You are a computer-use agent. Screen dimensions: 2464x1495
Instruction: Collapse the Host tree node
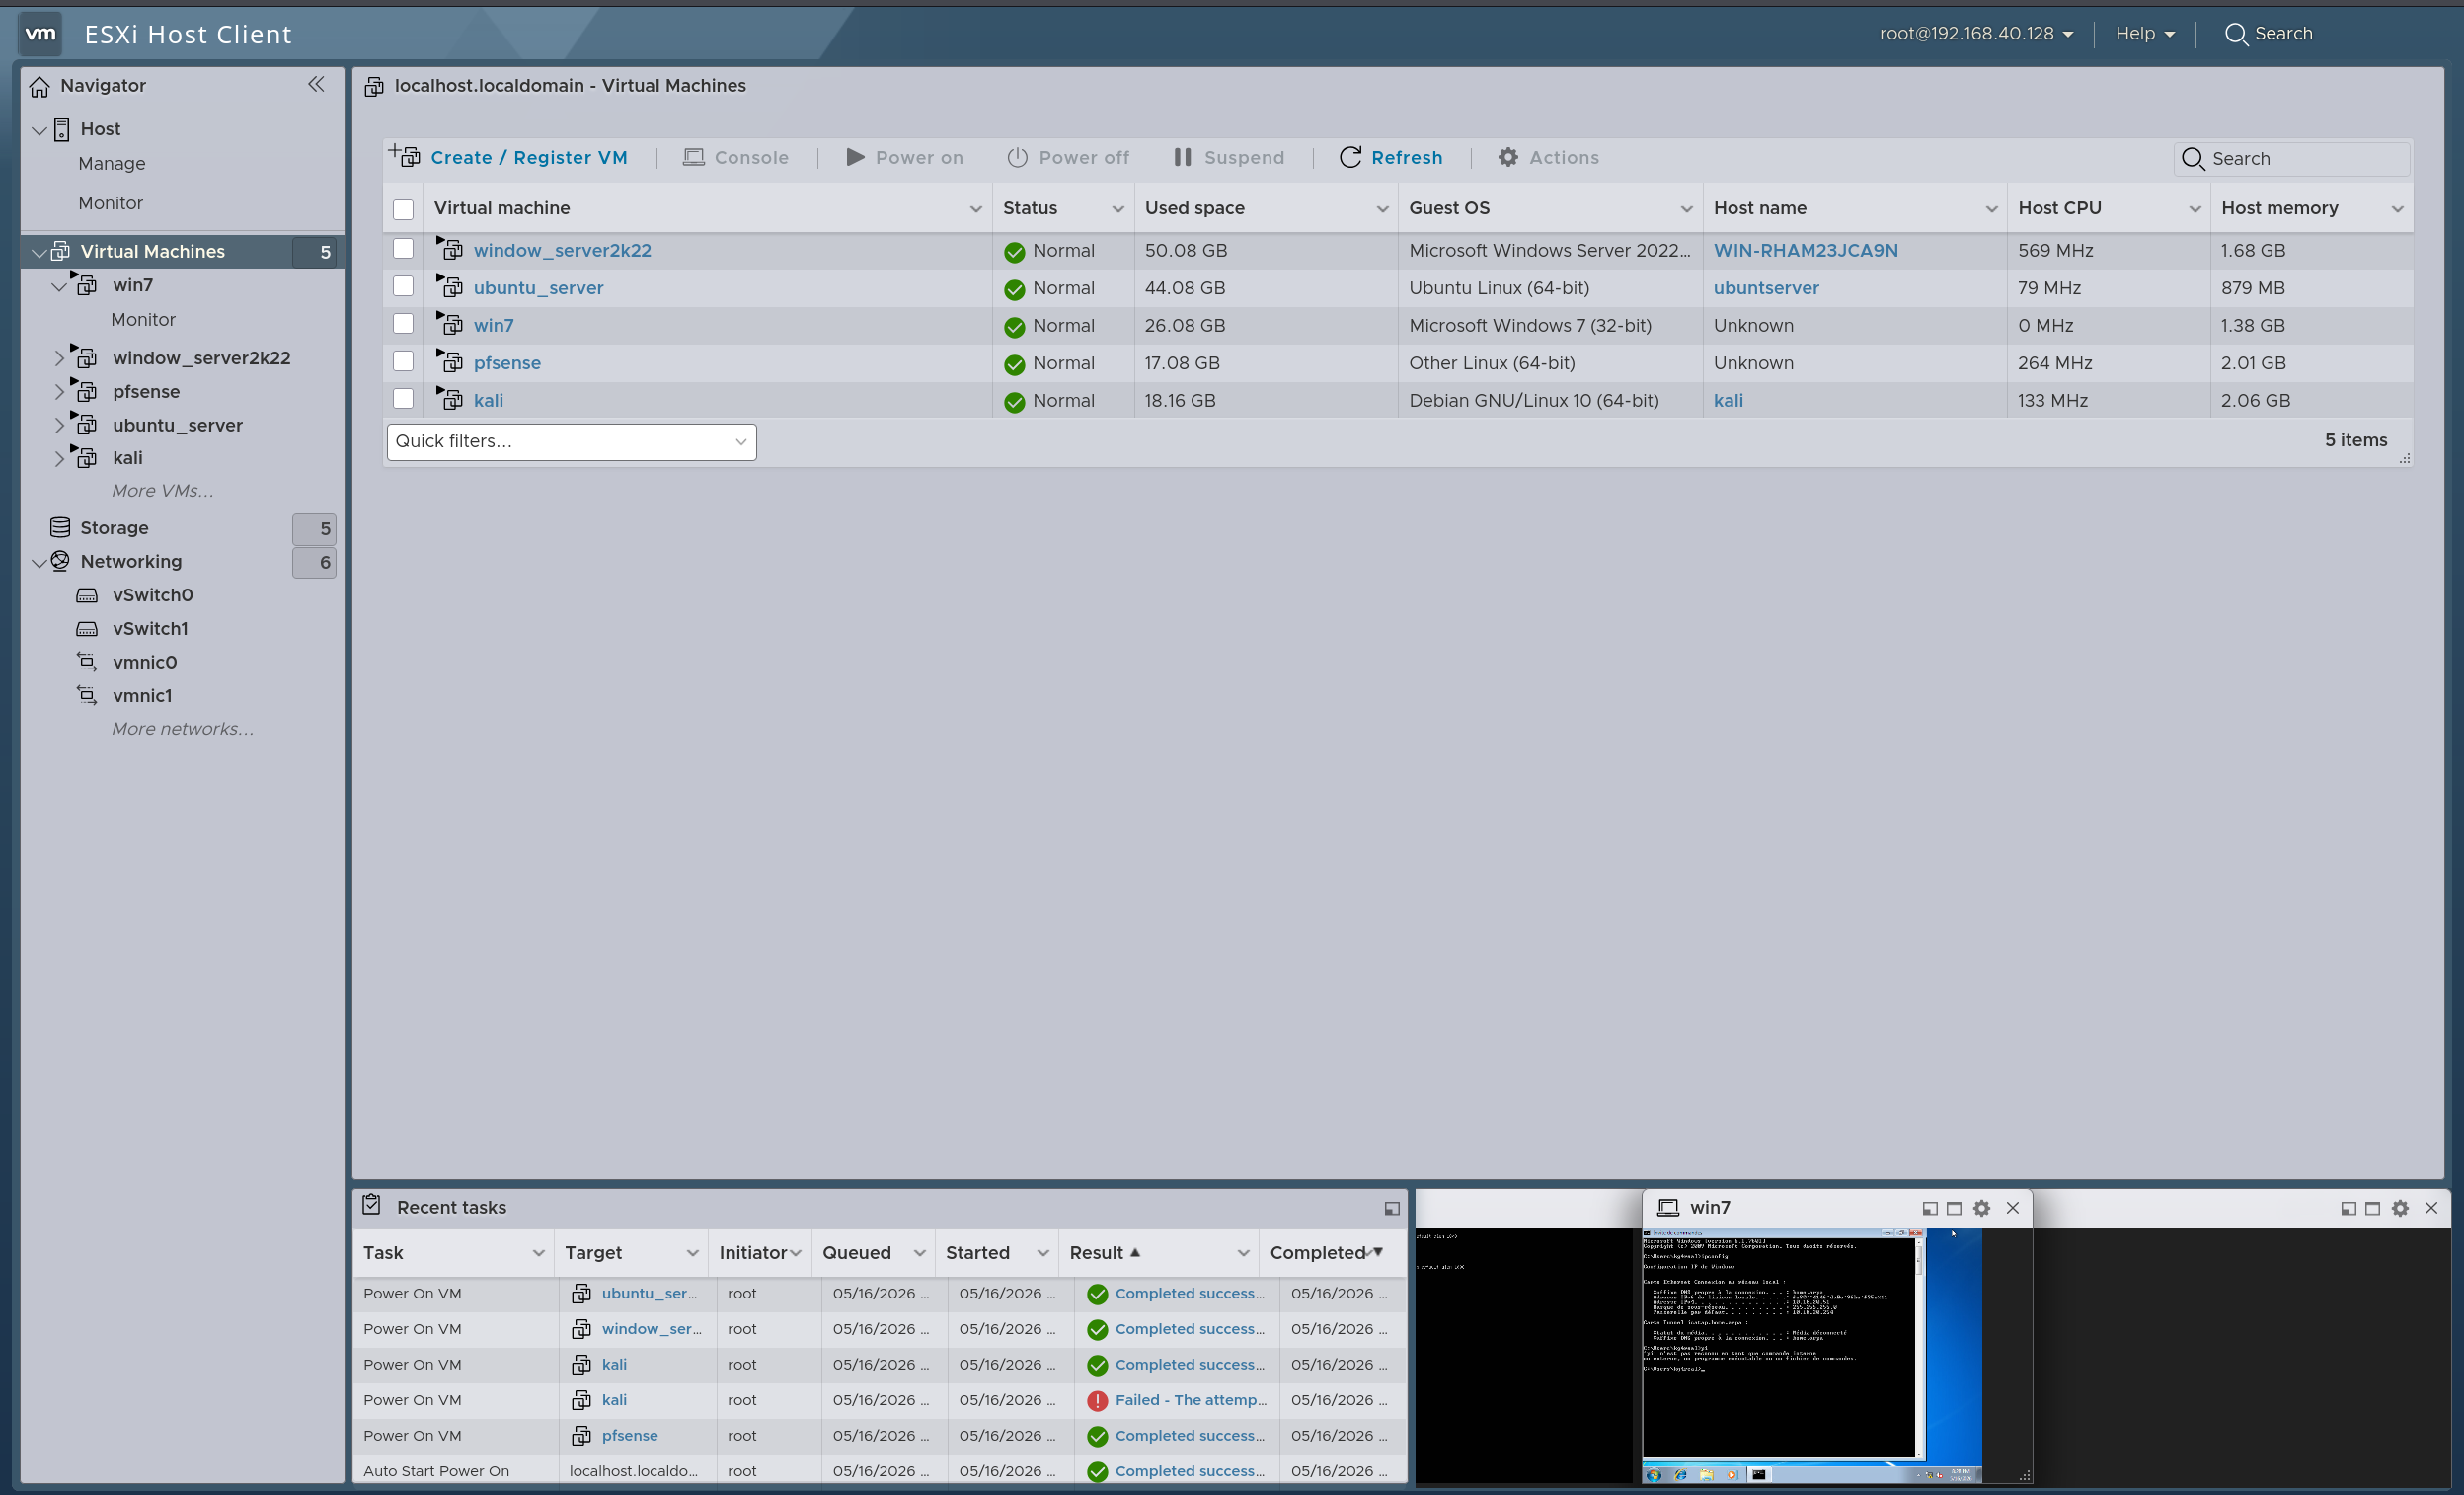(x=39, y=130)
